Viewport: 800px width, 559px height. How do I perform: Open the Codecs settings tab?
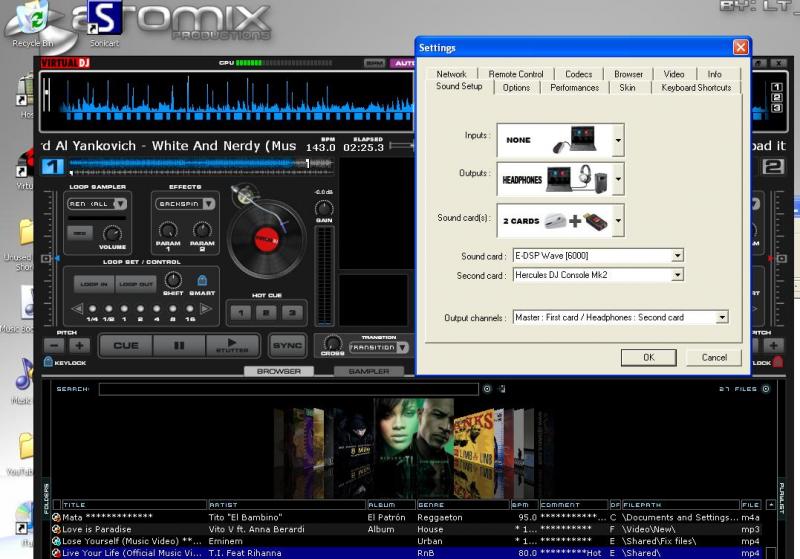[579, 74]
